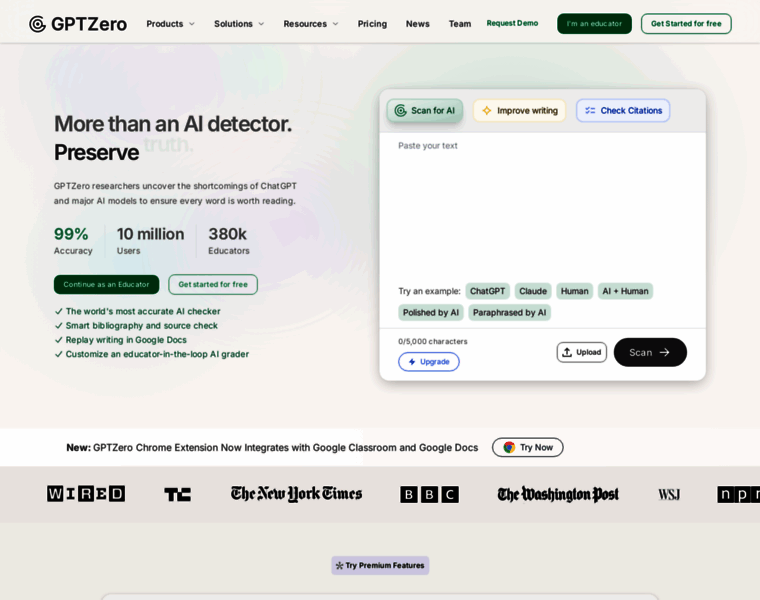This screenshot has height=600, width=760.
Task: Click the Scan for AI swirl icon
Action: (400, 111)
